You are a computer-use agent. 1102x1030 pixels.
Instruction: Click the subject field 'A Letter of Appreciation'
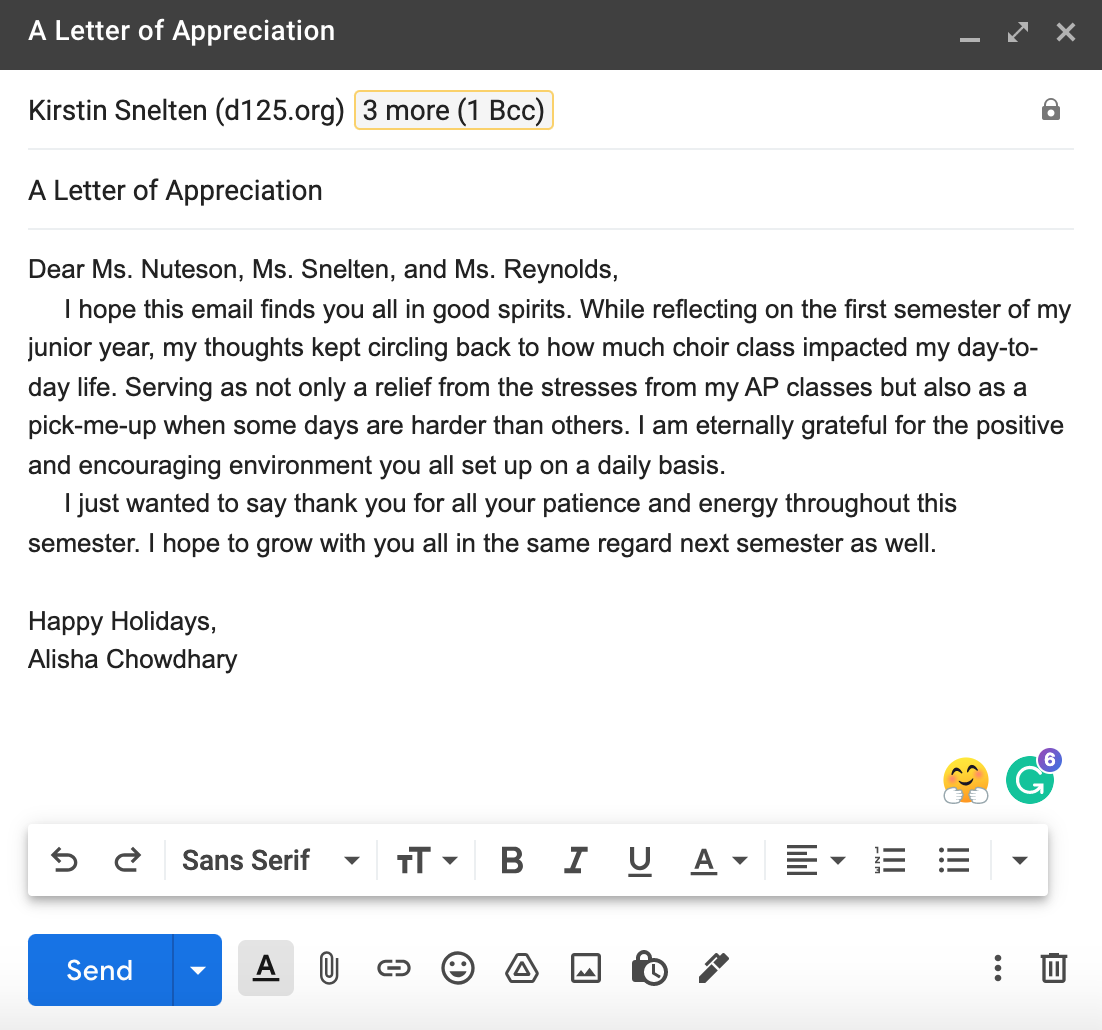[x=551, y=190]
